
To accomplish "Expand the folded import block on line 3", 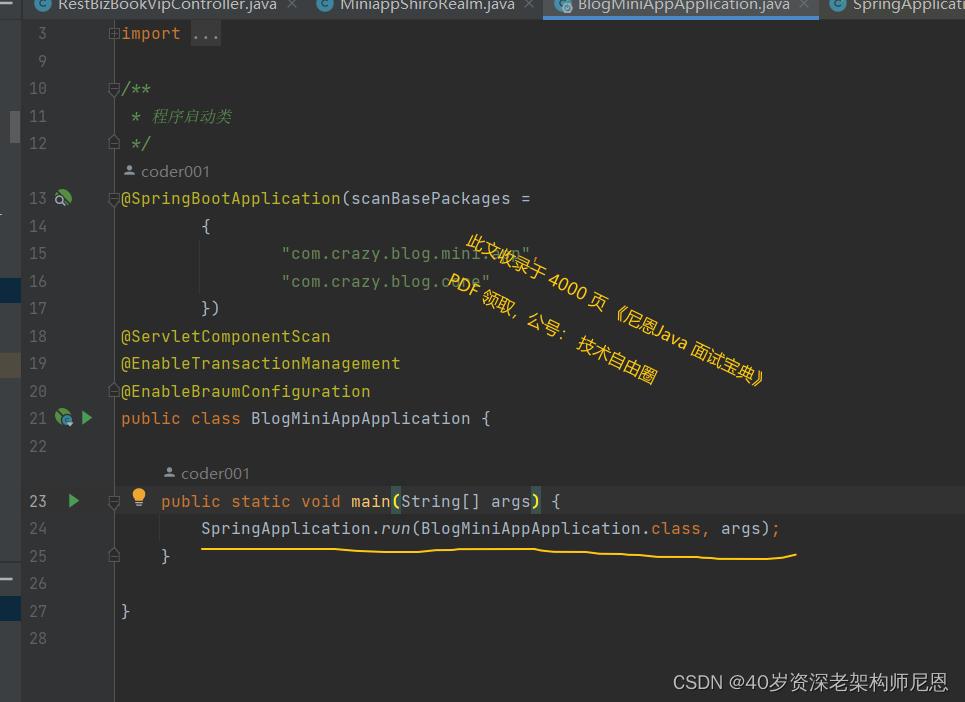I will (114, 34).
